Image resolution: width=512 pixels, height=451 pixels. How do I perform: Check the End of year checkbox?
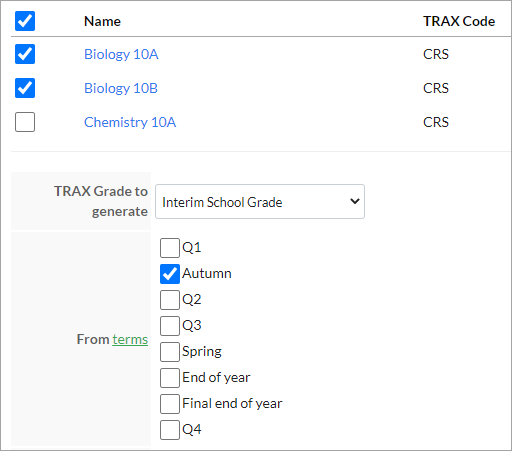(x=170, y=378)
